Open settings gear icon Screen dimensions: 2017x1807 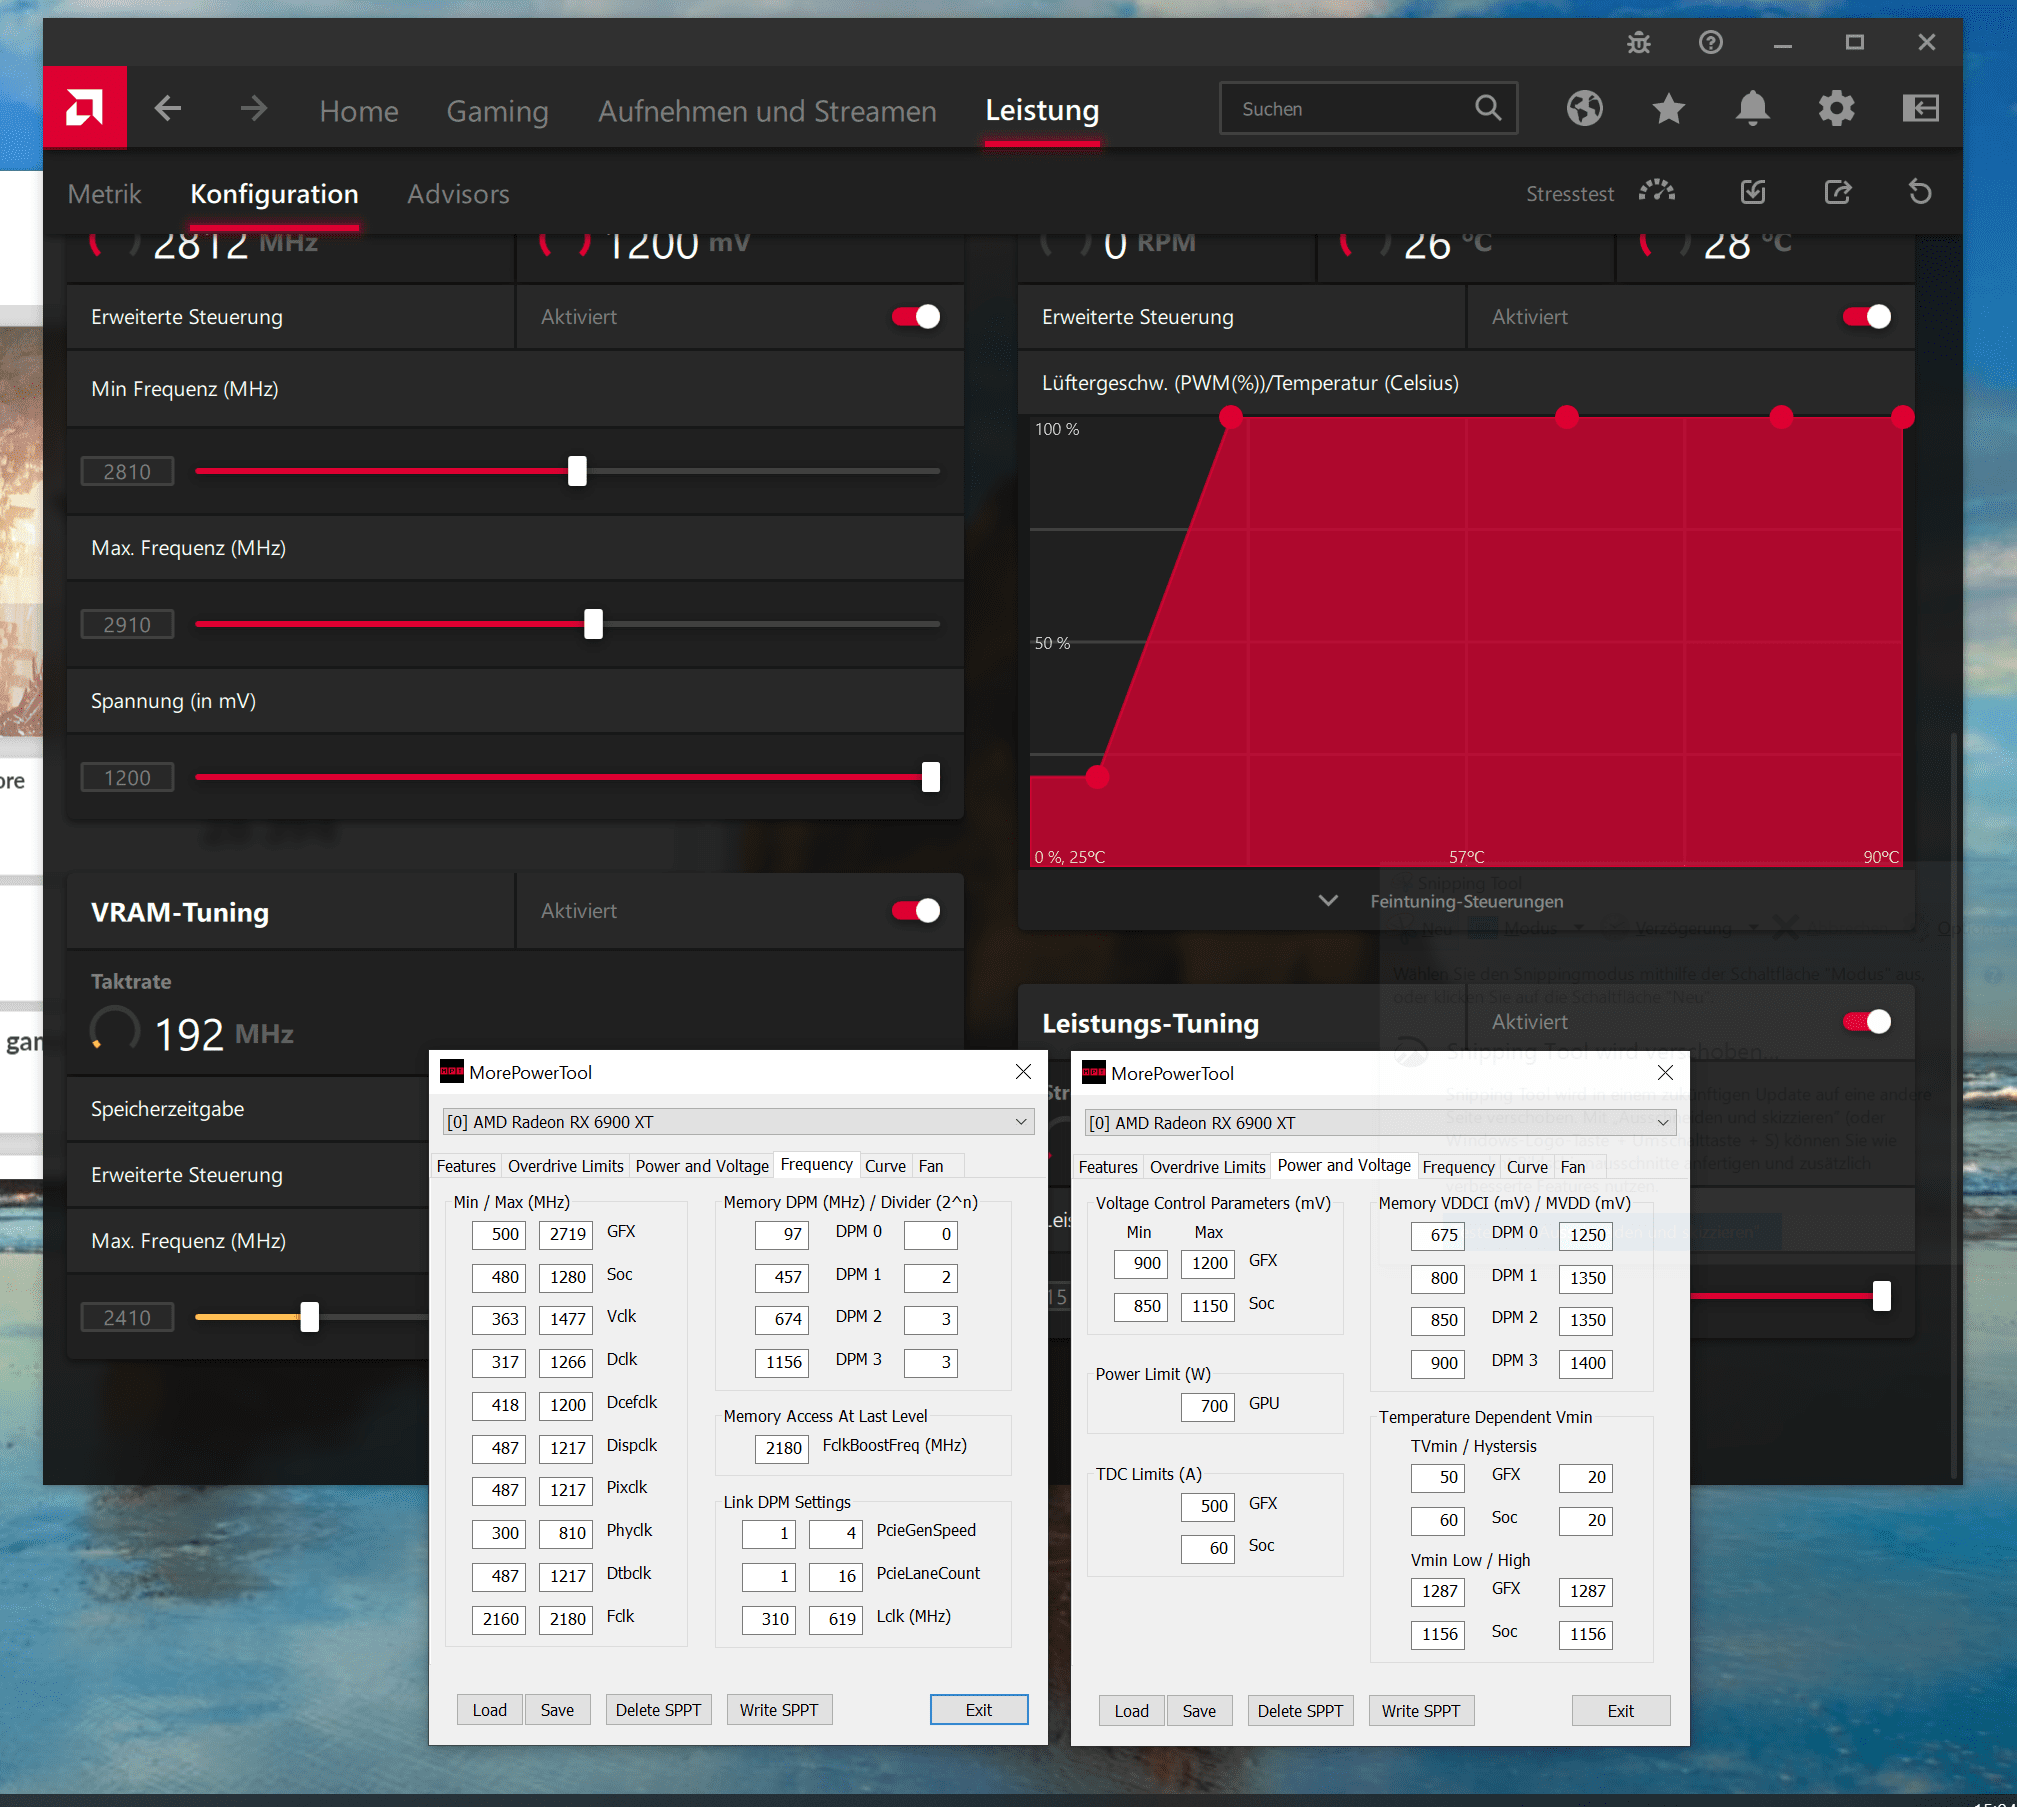[x=1836, y=108]
